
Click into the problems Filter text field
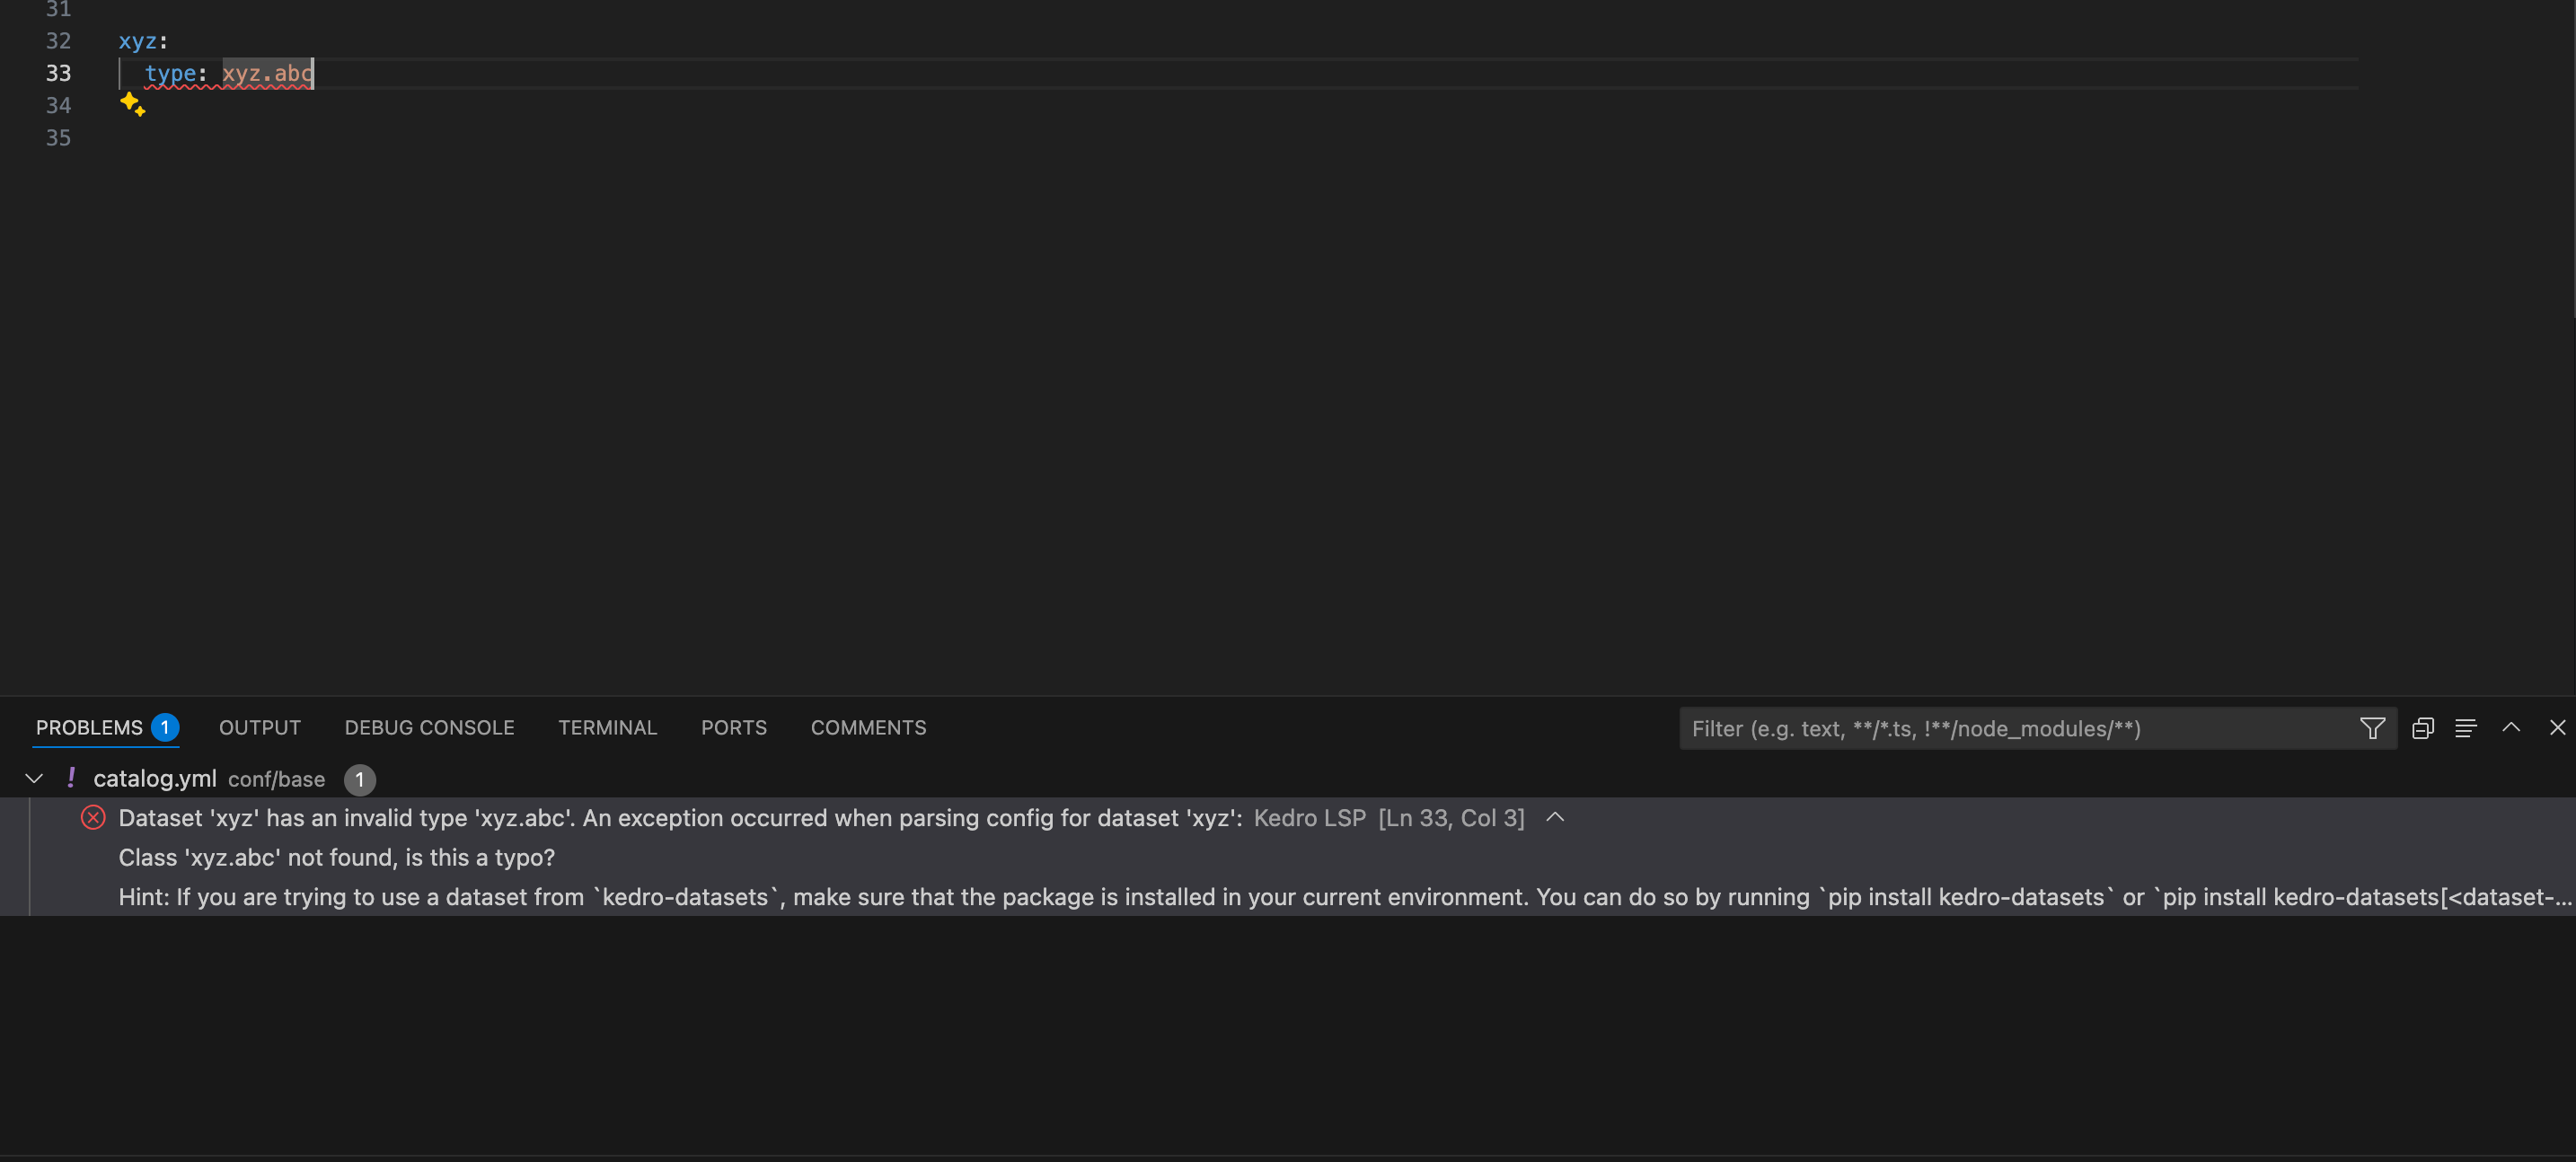click(2010, 729)
